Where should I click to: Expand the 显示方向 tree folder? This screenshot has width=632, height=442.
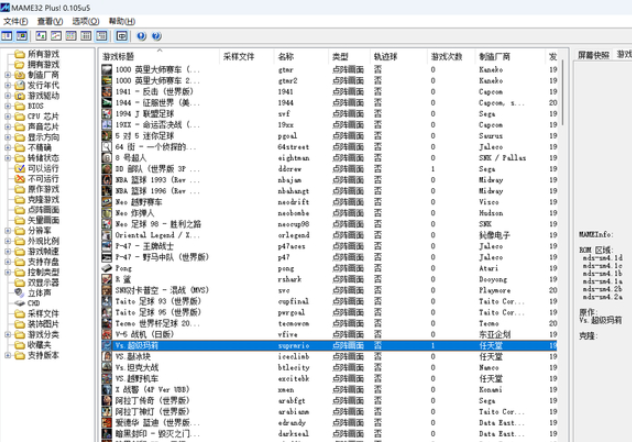coord(8,137)
